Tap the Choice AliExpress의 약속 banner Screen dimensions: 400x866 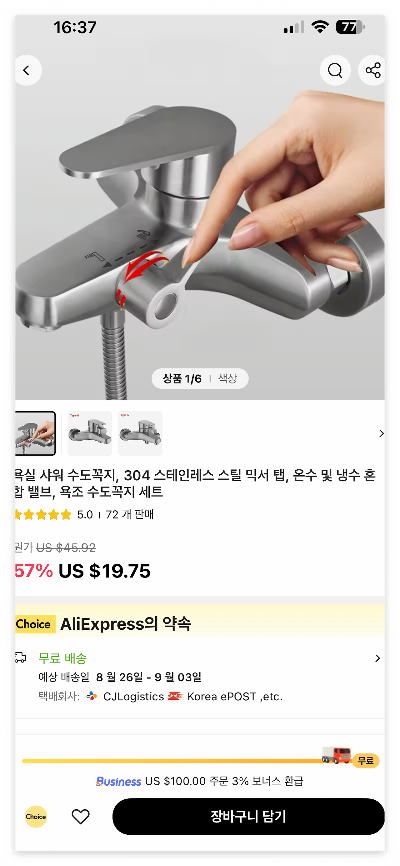point(200,624)
